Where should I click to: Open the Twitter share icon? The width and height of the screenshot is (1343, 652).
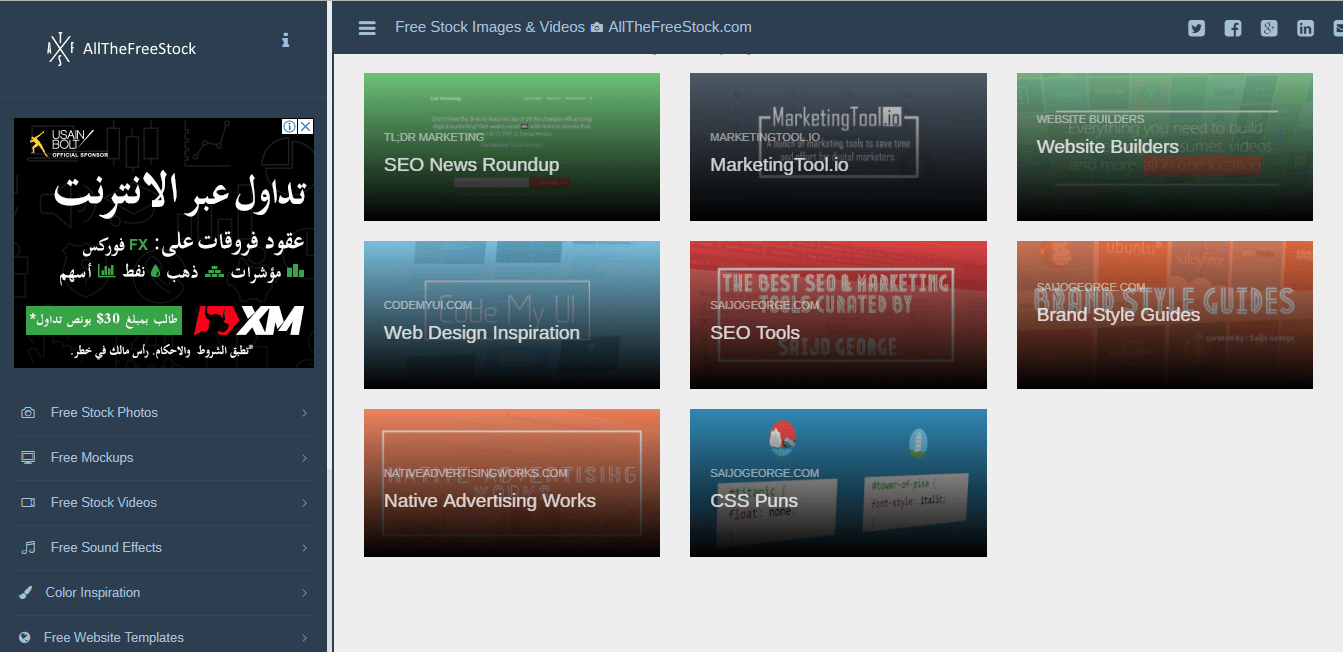click(1196, 28)
